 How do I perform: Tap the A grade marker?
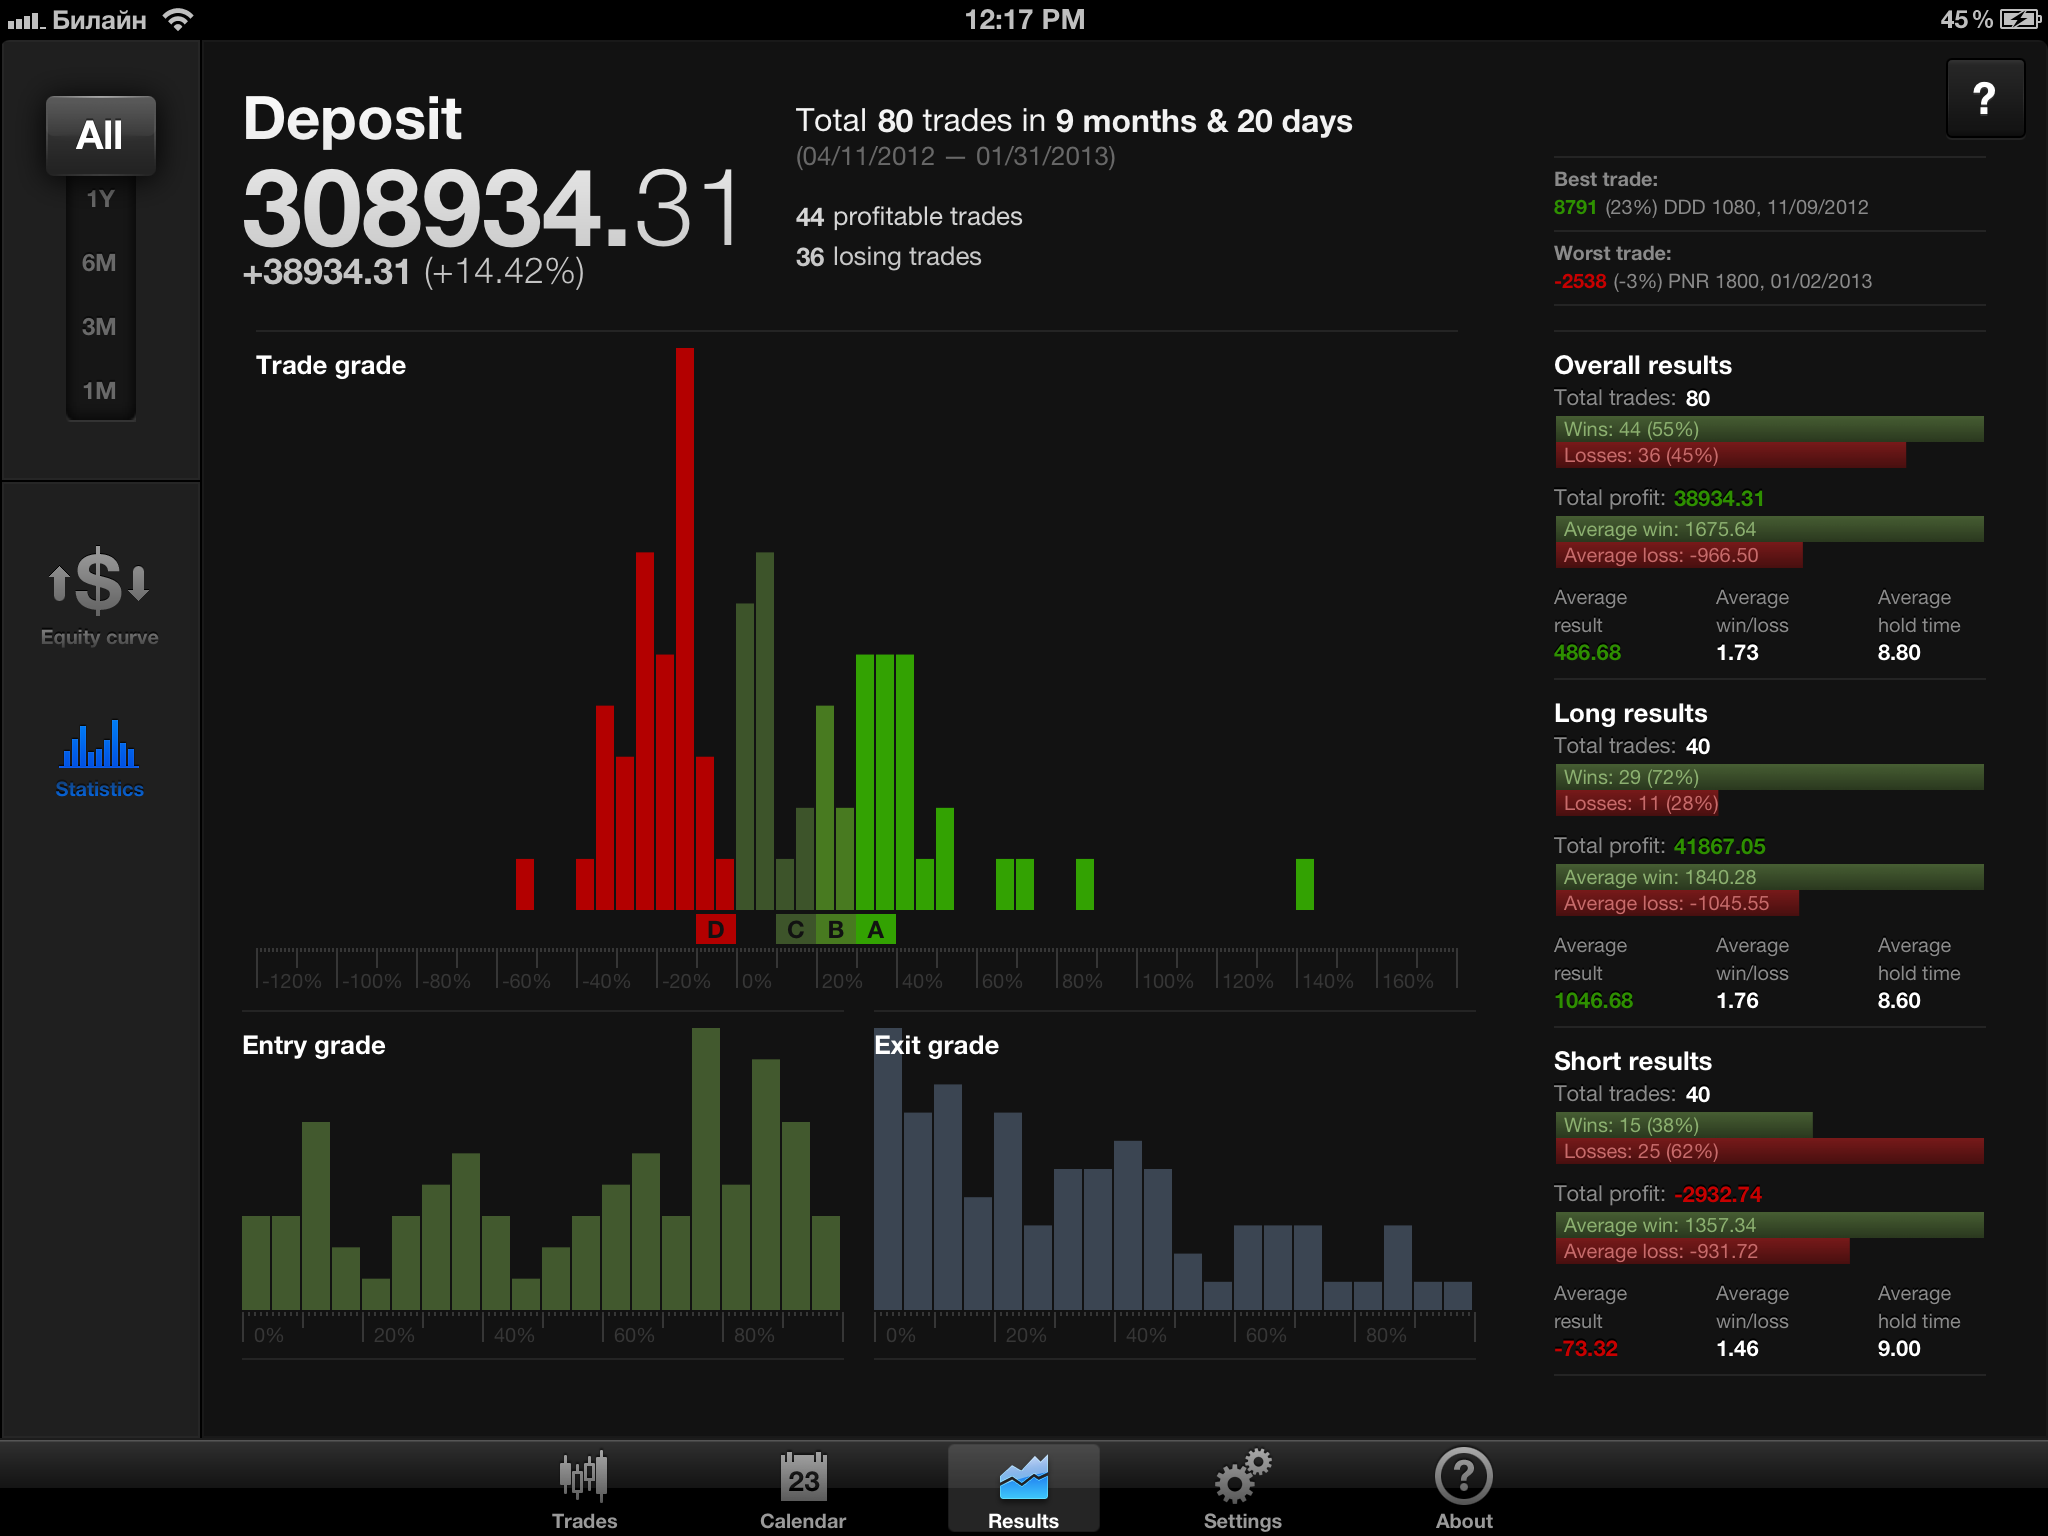tap(875, 929)
